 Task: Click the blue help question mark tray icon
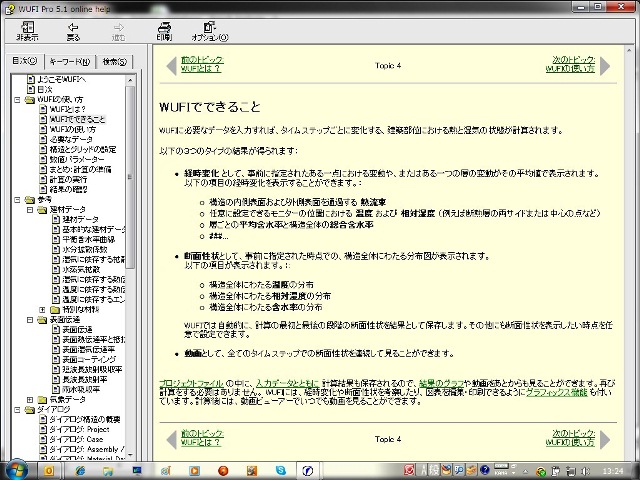tap(484, 470)
